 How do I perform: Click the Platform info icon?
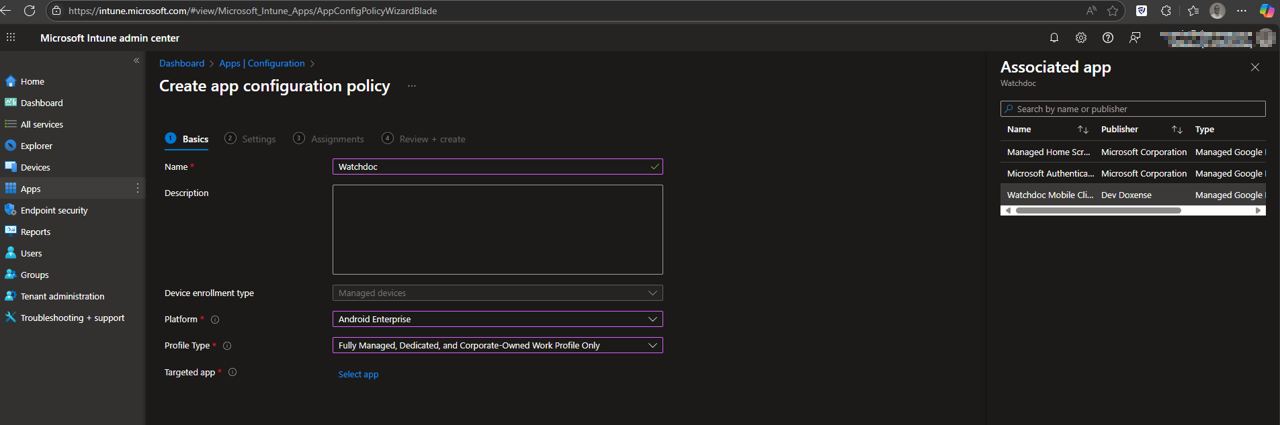pyautogui.click(x=215, y=320)
